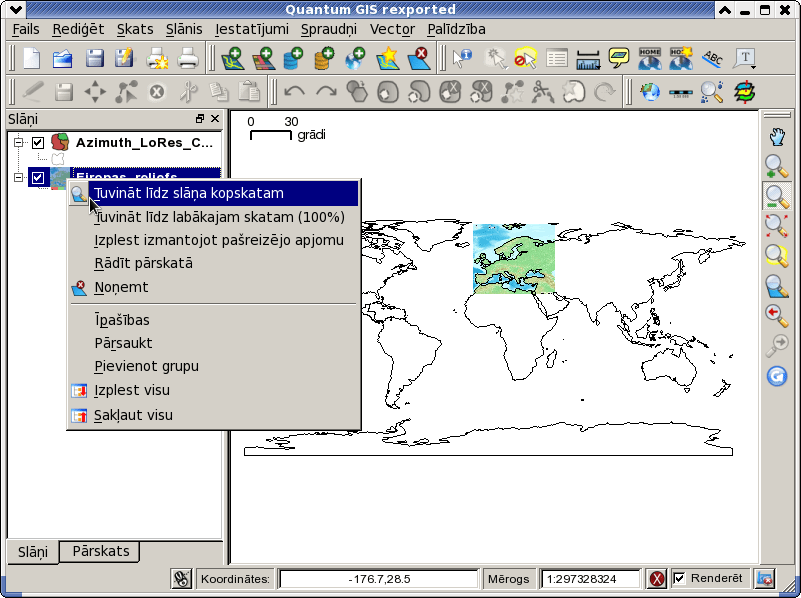Toggle extents display icon beside Koordinātes
This screenshot has width=801, height=598.
pyautogui.click(x=181, y=579)
